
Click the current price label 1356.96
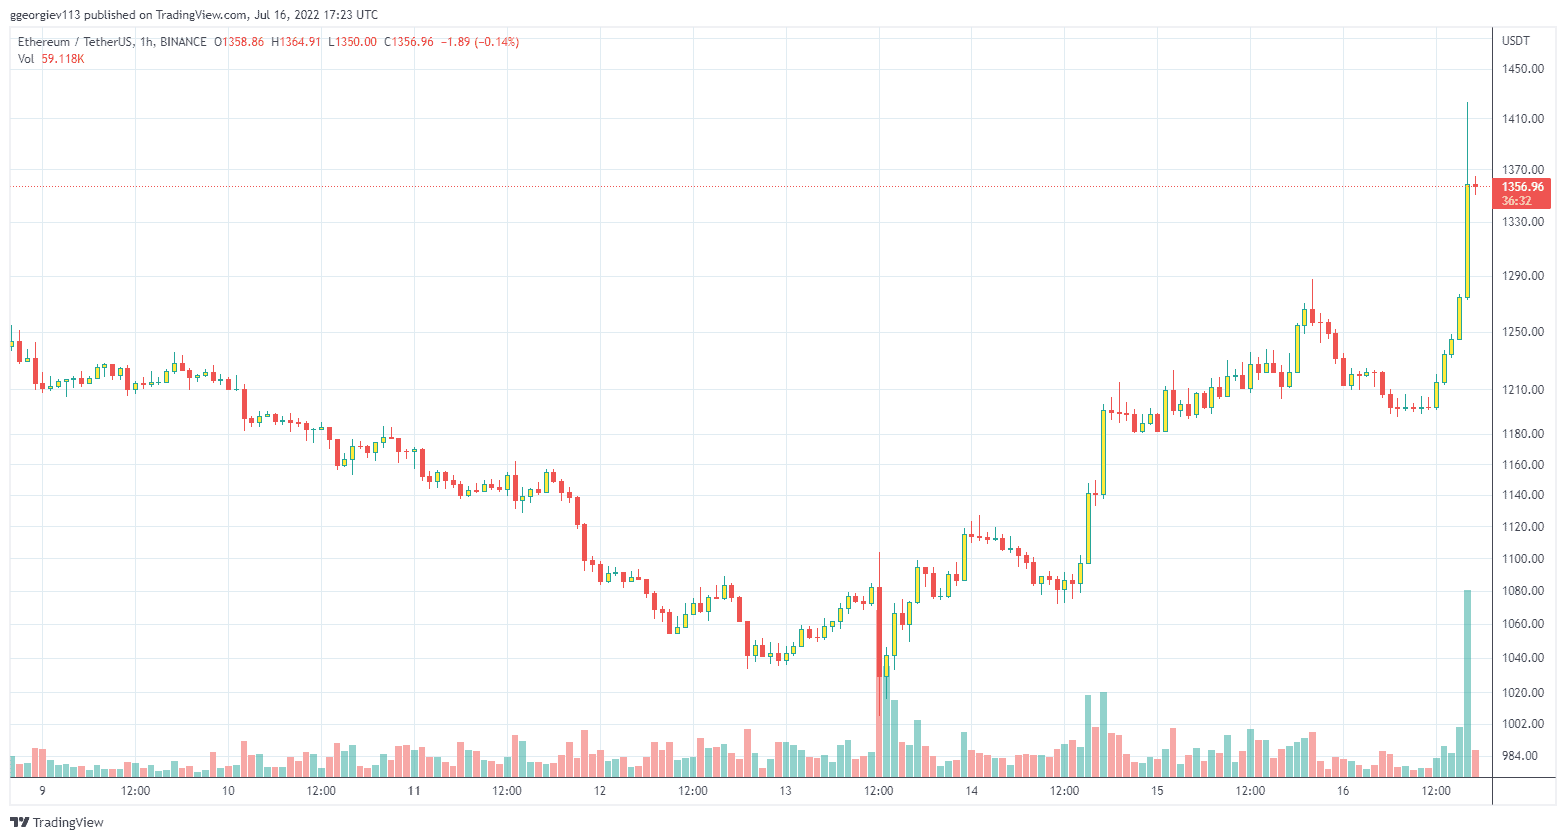[1523, 187]
